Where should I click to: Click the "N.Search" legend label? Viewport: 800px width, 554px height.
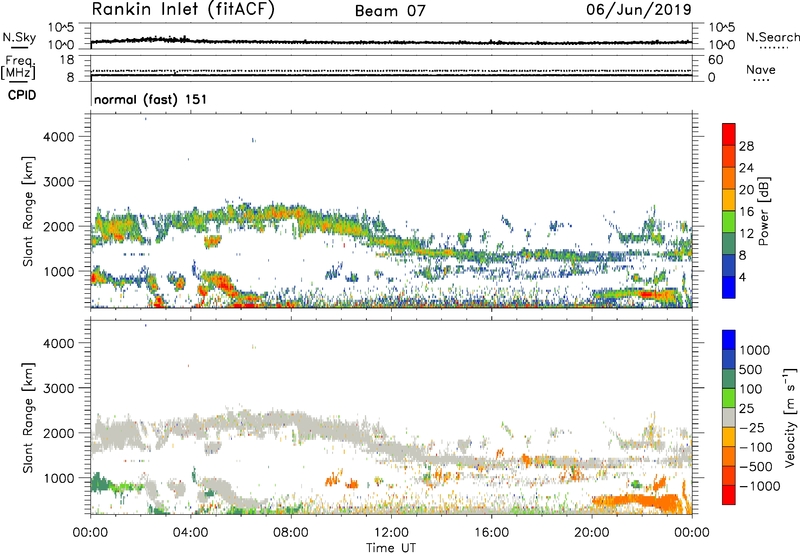[772, 37]
